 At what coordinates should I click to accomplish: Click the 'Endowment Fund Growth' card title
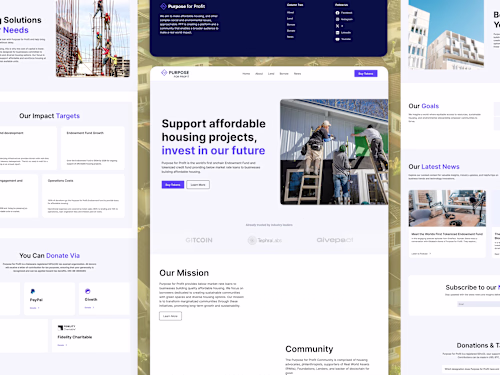[85, 133]
